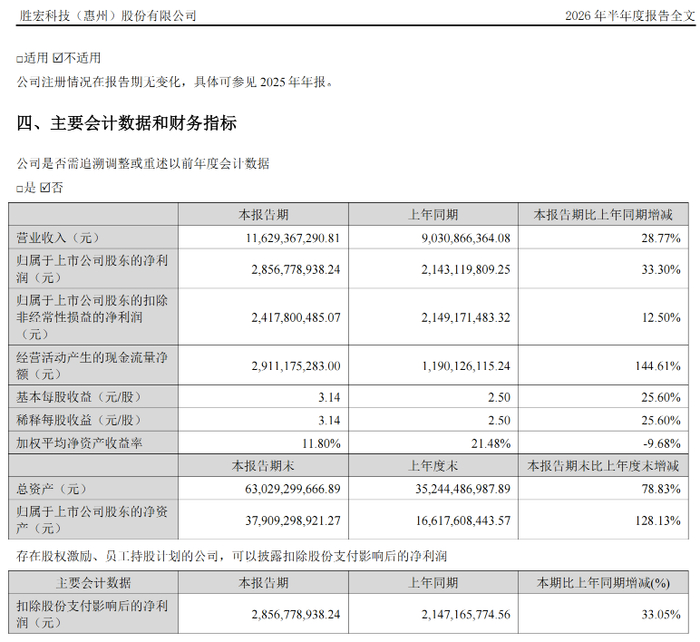Image resolution: width=700 pixels, height=642 pixels.
Task: Click the 胜宏科技（惠州）股份有限公司 page header
Action: pyautogui.click(x=107, y=16)
